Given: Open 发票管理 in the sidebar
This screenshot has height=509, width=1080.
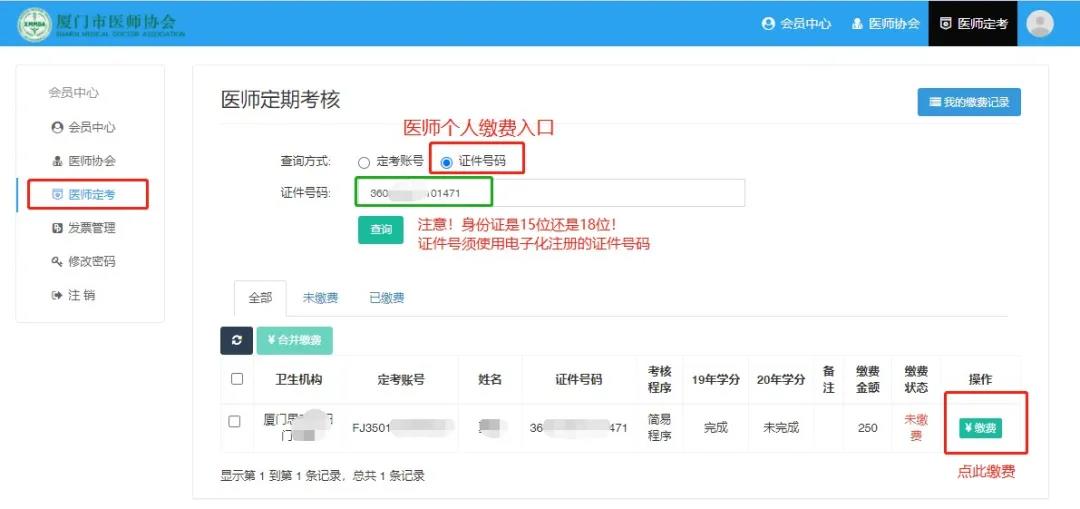Looking at the screenshot, I should tap(84, 228).
